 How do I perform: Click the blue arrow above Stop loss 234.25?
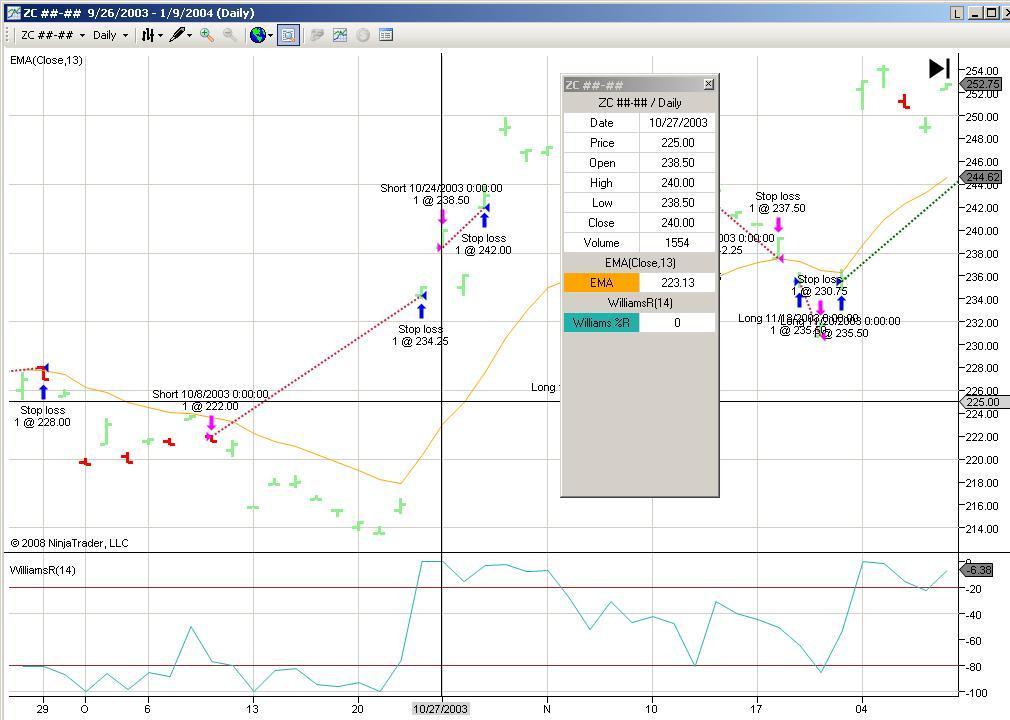click(x=421, y=311)
